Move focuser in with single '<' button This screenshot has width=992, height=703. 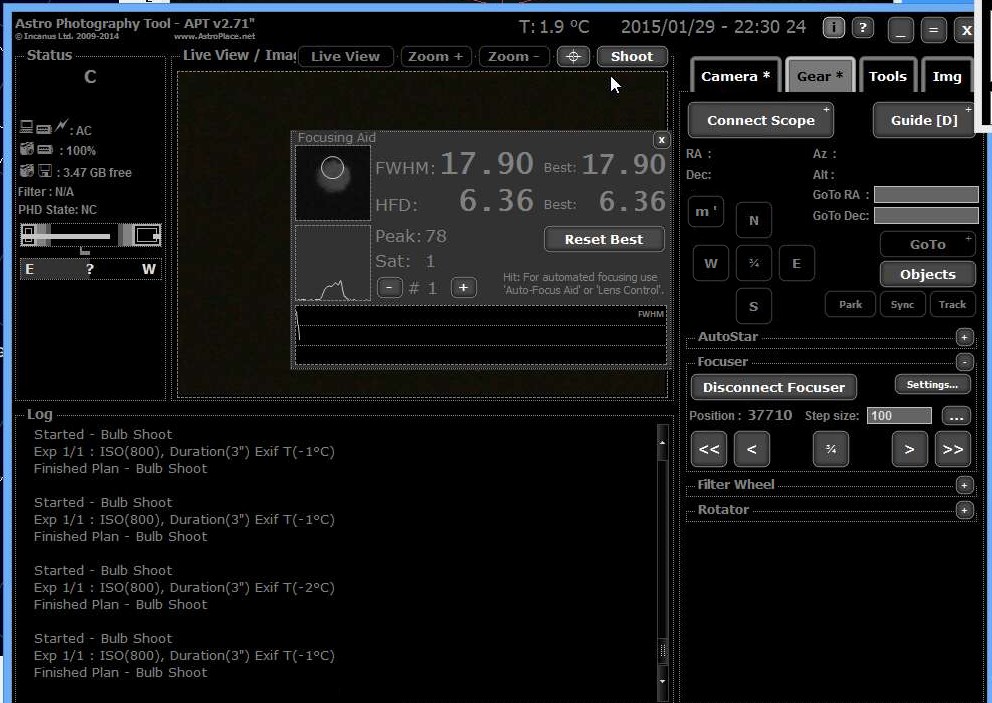(x=752, y=449)
